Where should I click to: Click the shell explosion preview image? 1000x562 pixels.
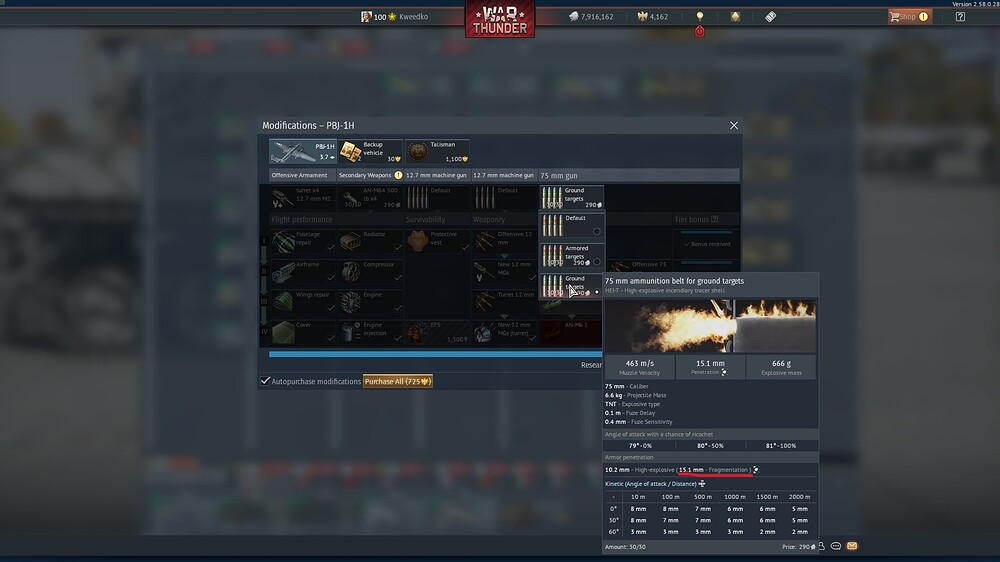click(x=710, y=326)
